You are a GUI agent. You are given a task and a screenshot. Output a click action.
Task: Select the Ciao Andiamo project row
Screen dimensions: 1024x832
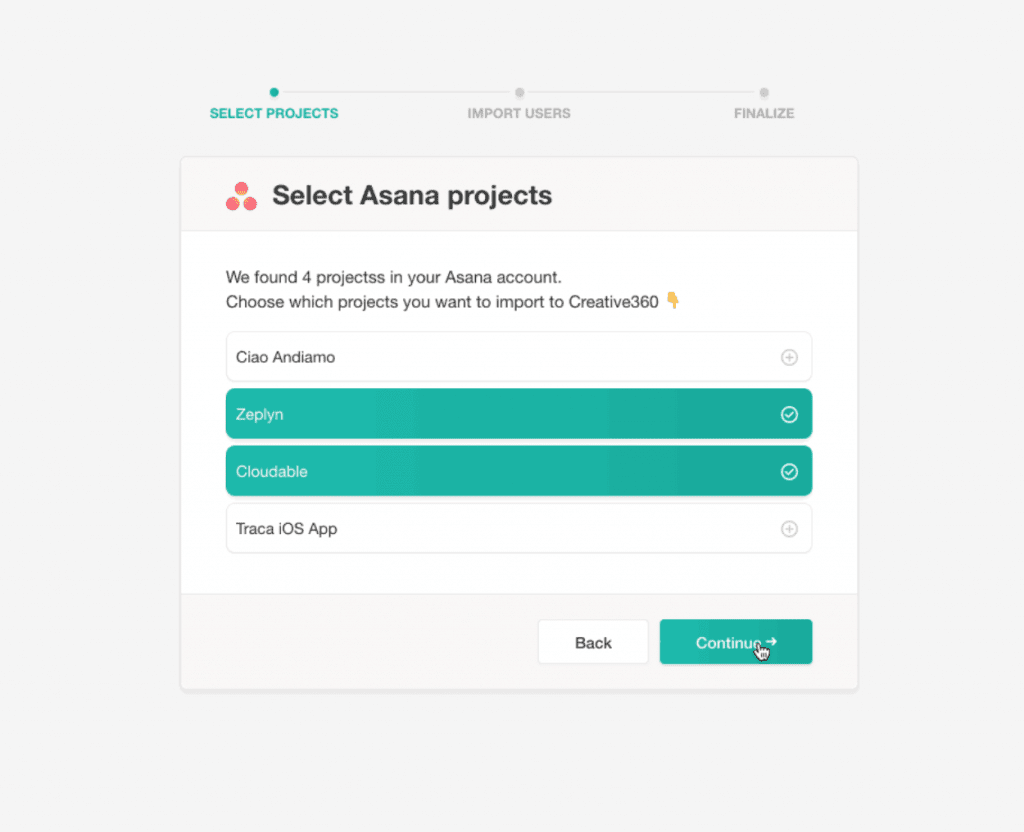coord(519,357)
